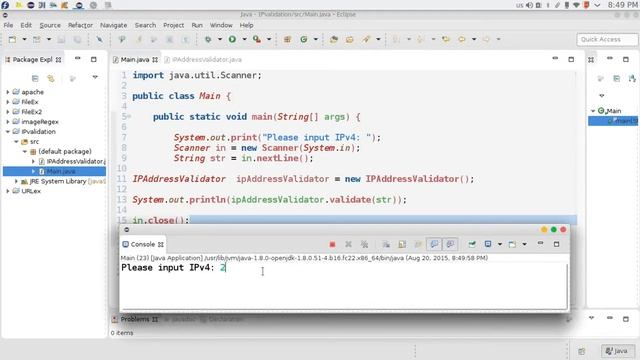Screen dimensions: 640x360
Task: Click the Back navigation arrow icon
Action: 462,39
